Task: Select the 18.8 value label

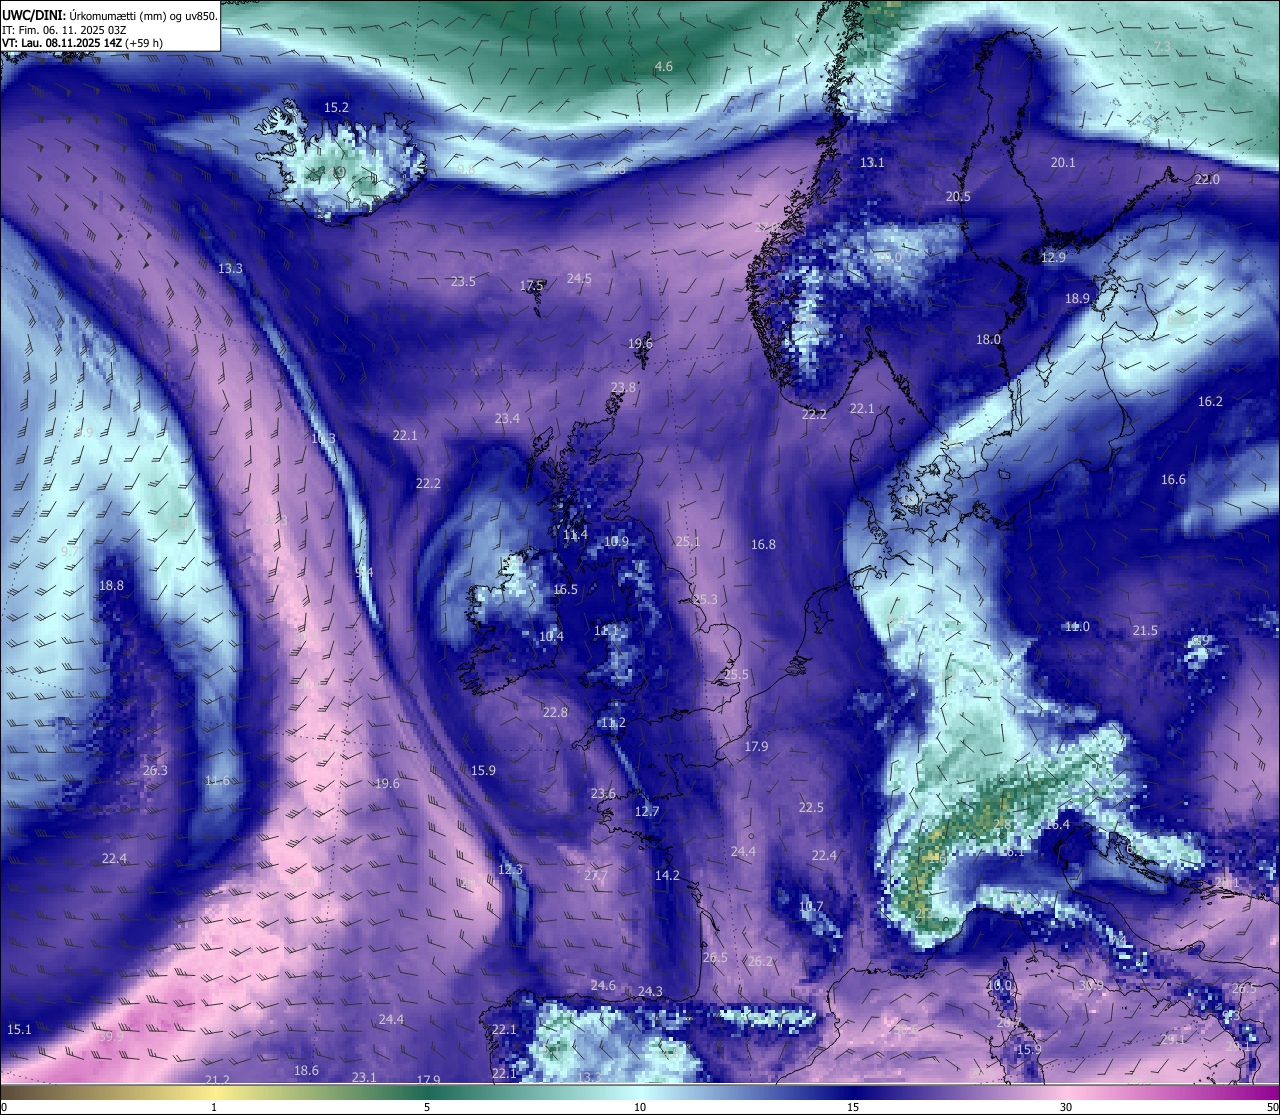Action: pos(111,585)
